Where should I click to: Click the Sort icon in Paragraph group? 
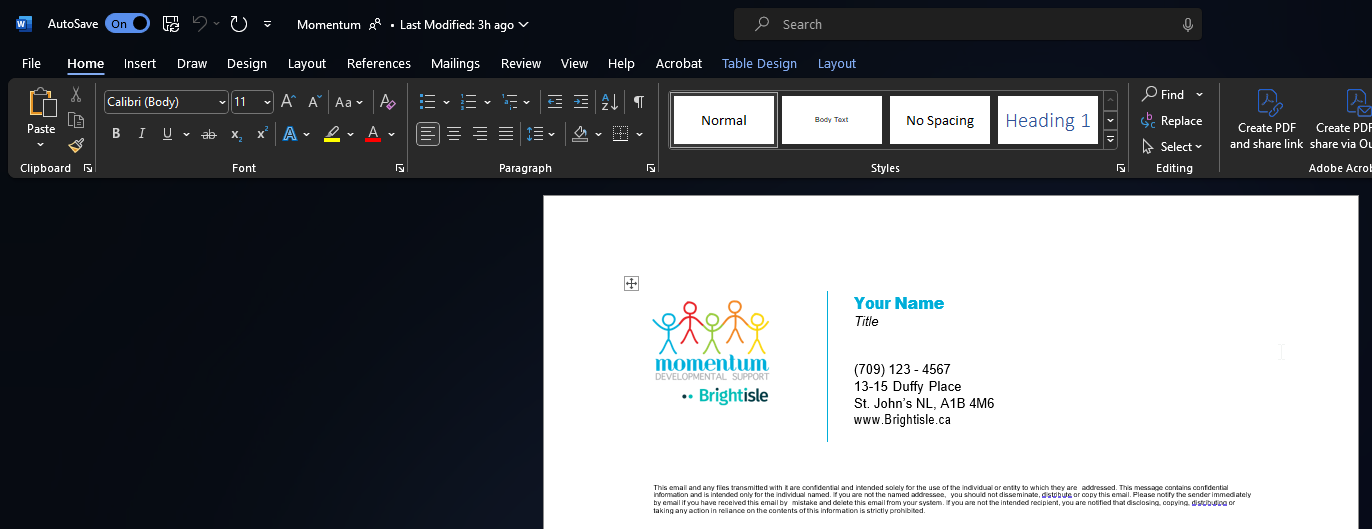(608, 102)
